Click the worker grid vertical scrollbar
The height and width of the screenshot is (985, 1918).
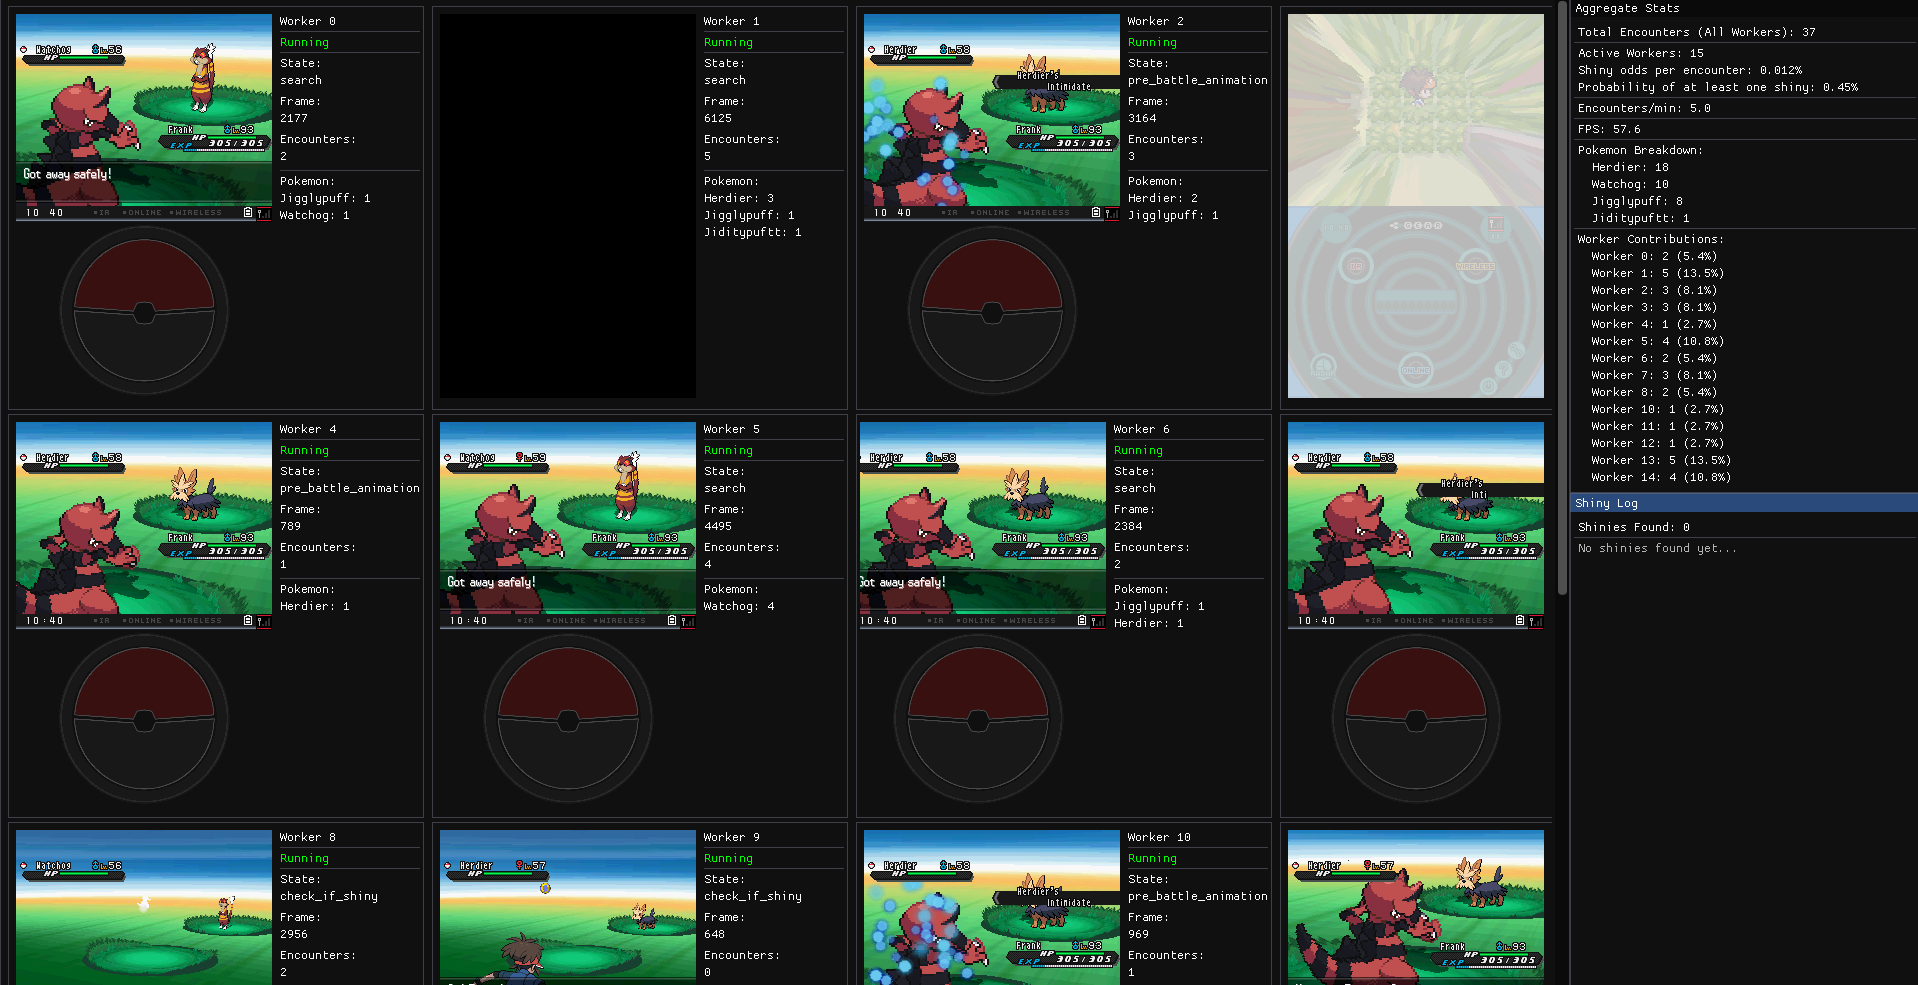pyautogui.click(x=1562, y=300)
